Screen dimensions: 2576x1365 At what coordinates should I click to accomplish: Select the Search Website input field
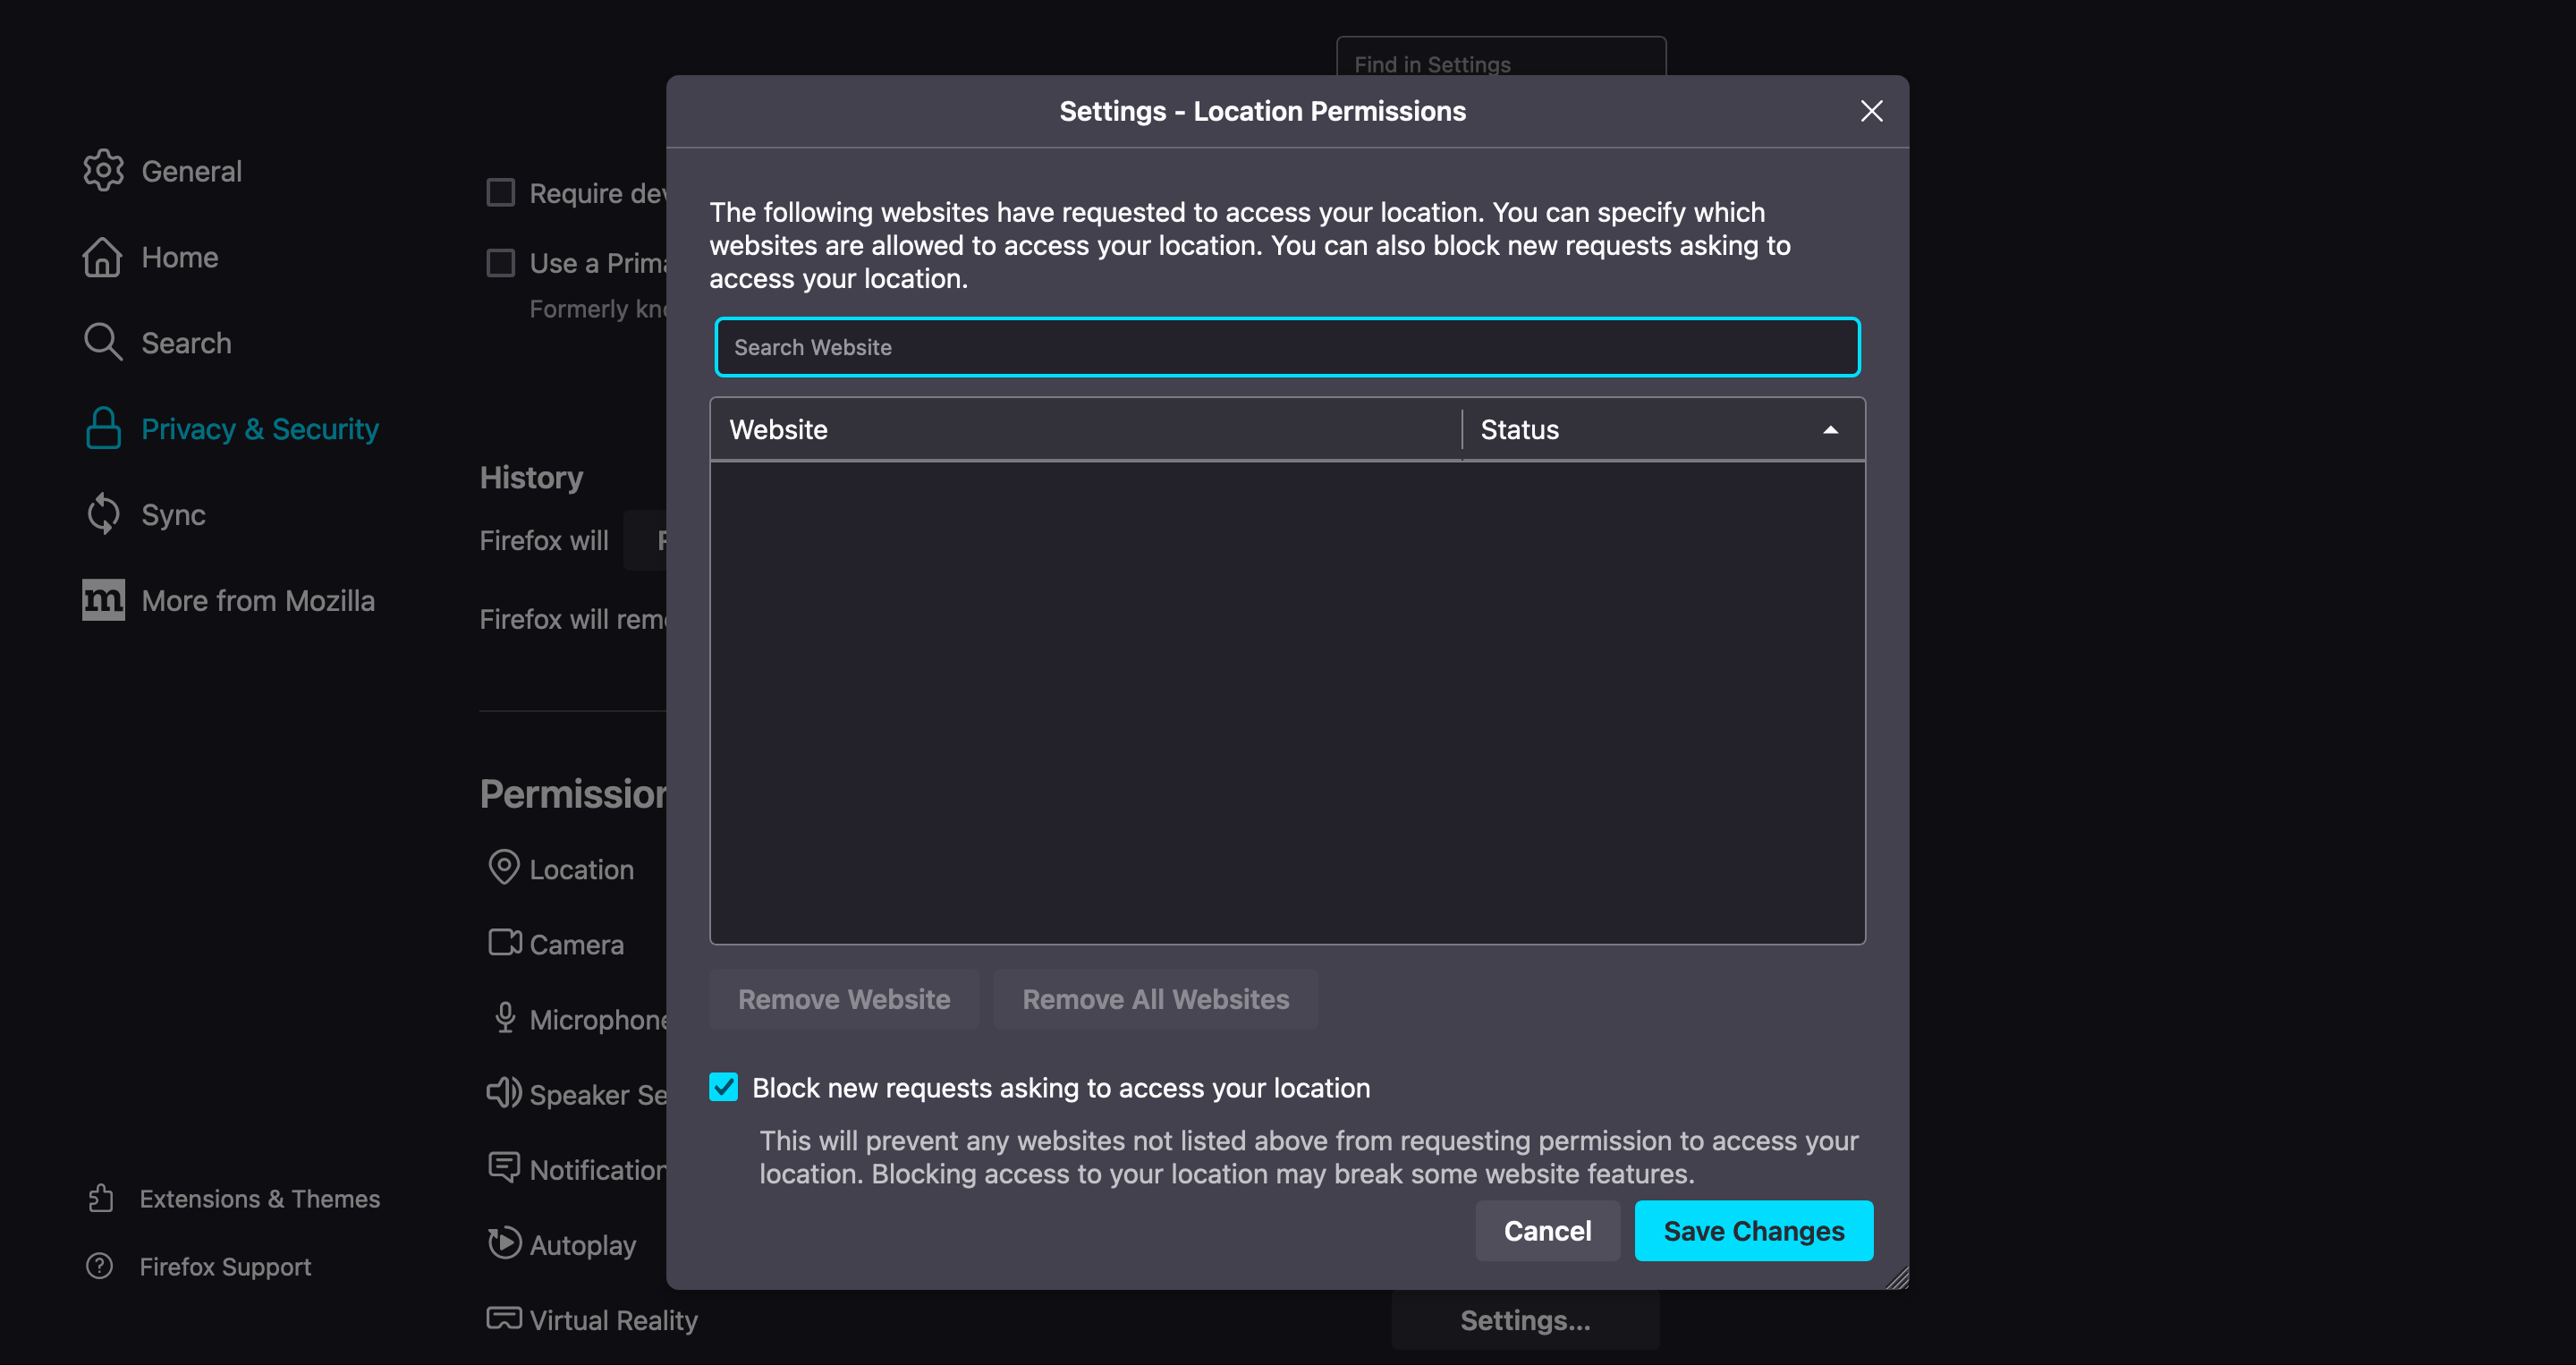click(x=1286, y=348)
